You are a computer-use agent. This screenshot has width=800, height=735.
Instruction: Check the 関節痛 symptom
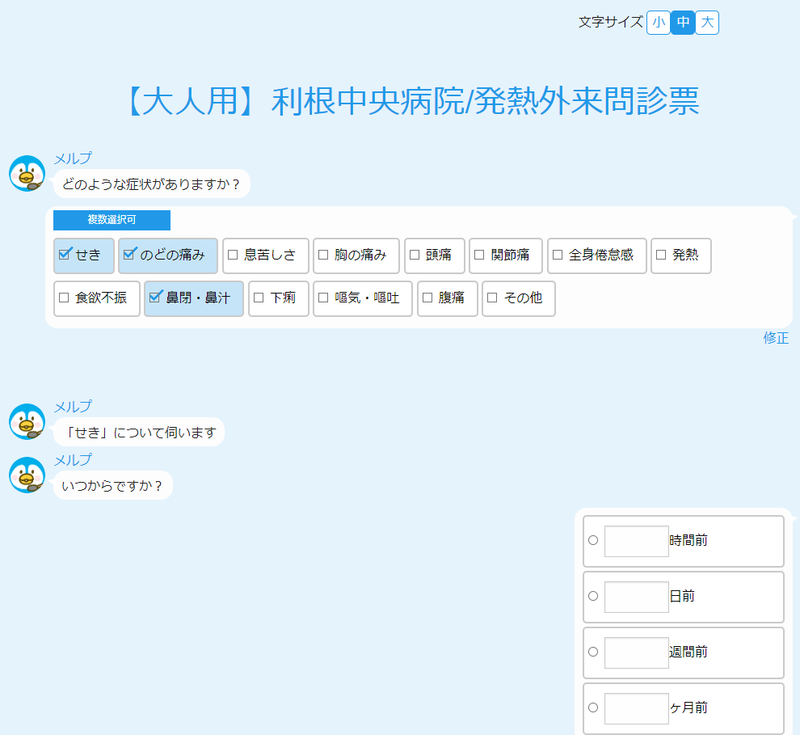tap(506, 256)
